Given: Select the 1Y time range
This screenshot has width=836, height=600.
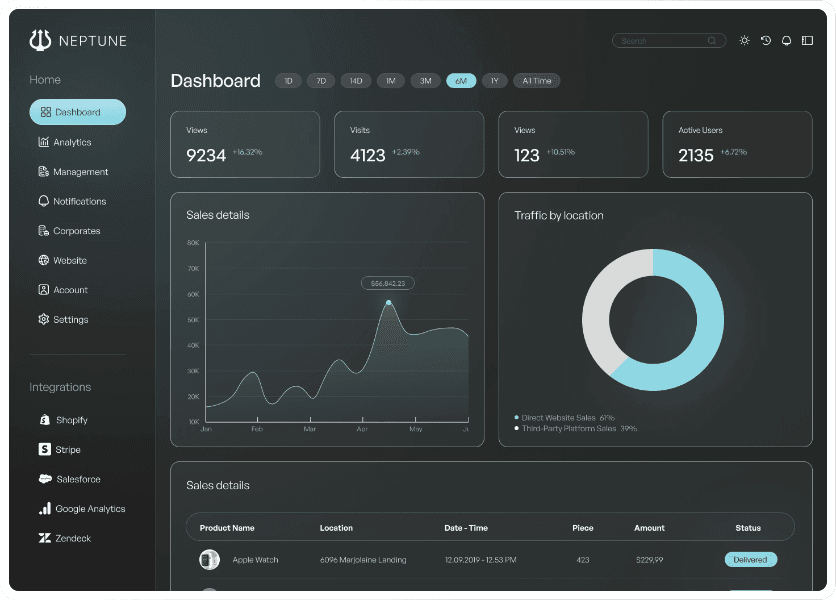Looking at the screenshot, I should (495, 81).
